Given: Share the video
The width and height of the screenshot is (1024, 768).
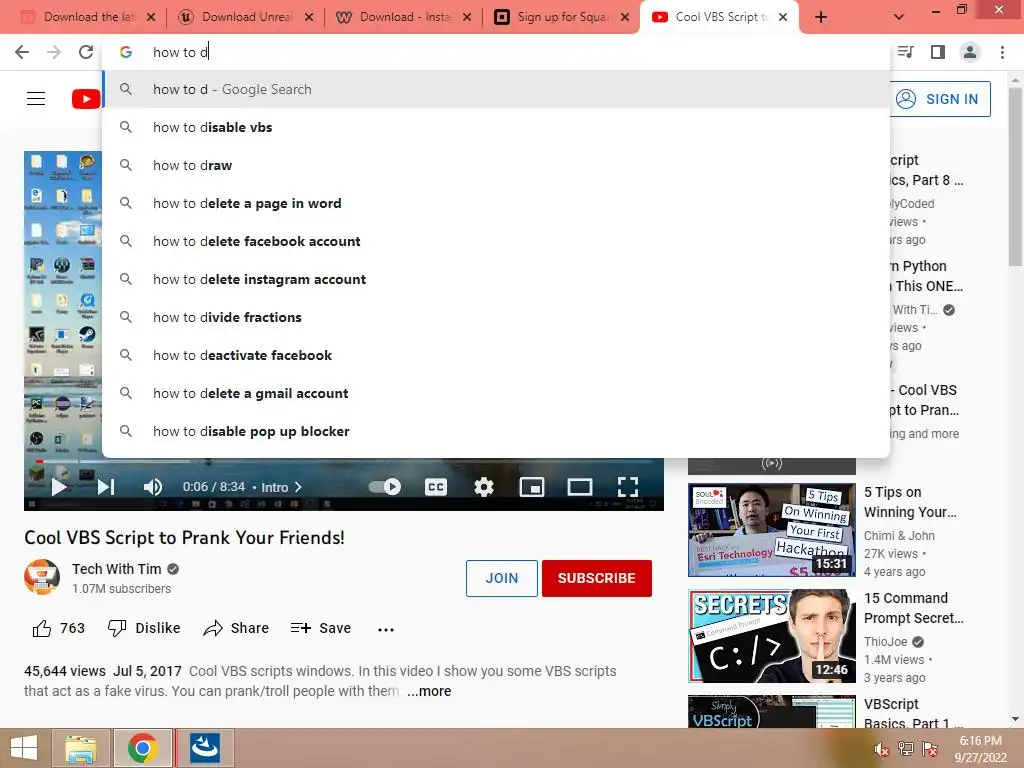Looking at the screenshot, I should 236,628.
